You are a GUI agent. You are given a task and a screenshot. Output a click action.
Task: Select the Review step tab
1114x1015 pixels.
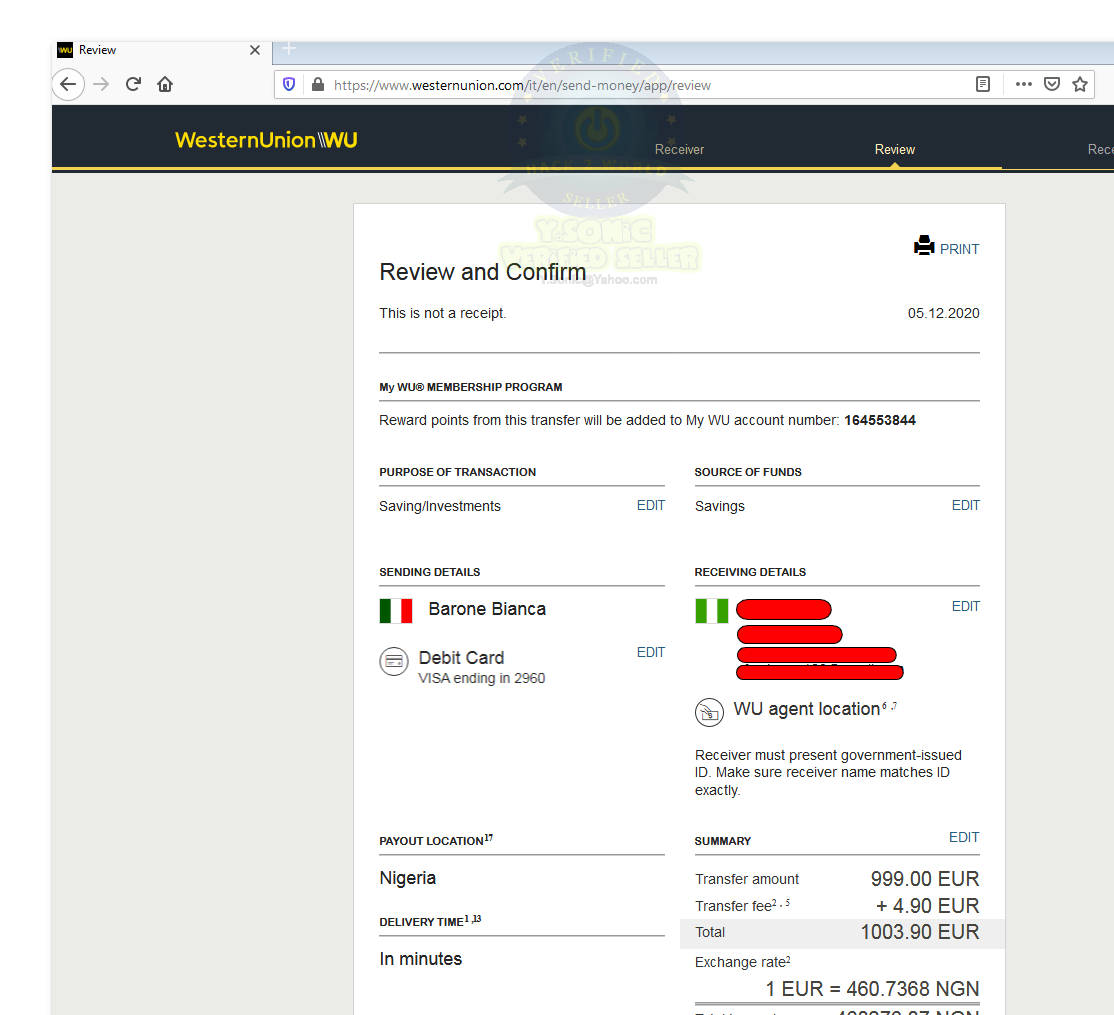(894, 149)
